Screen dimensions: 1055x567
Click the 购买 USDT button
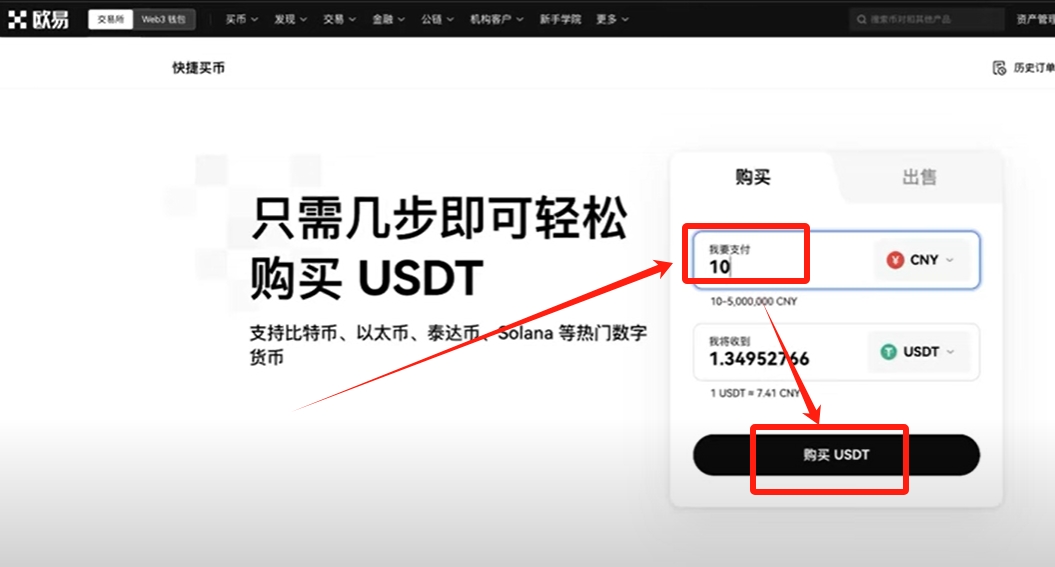click(836, 455)
